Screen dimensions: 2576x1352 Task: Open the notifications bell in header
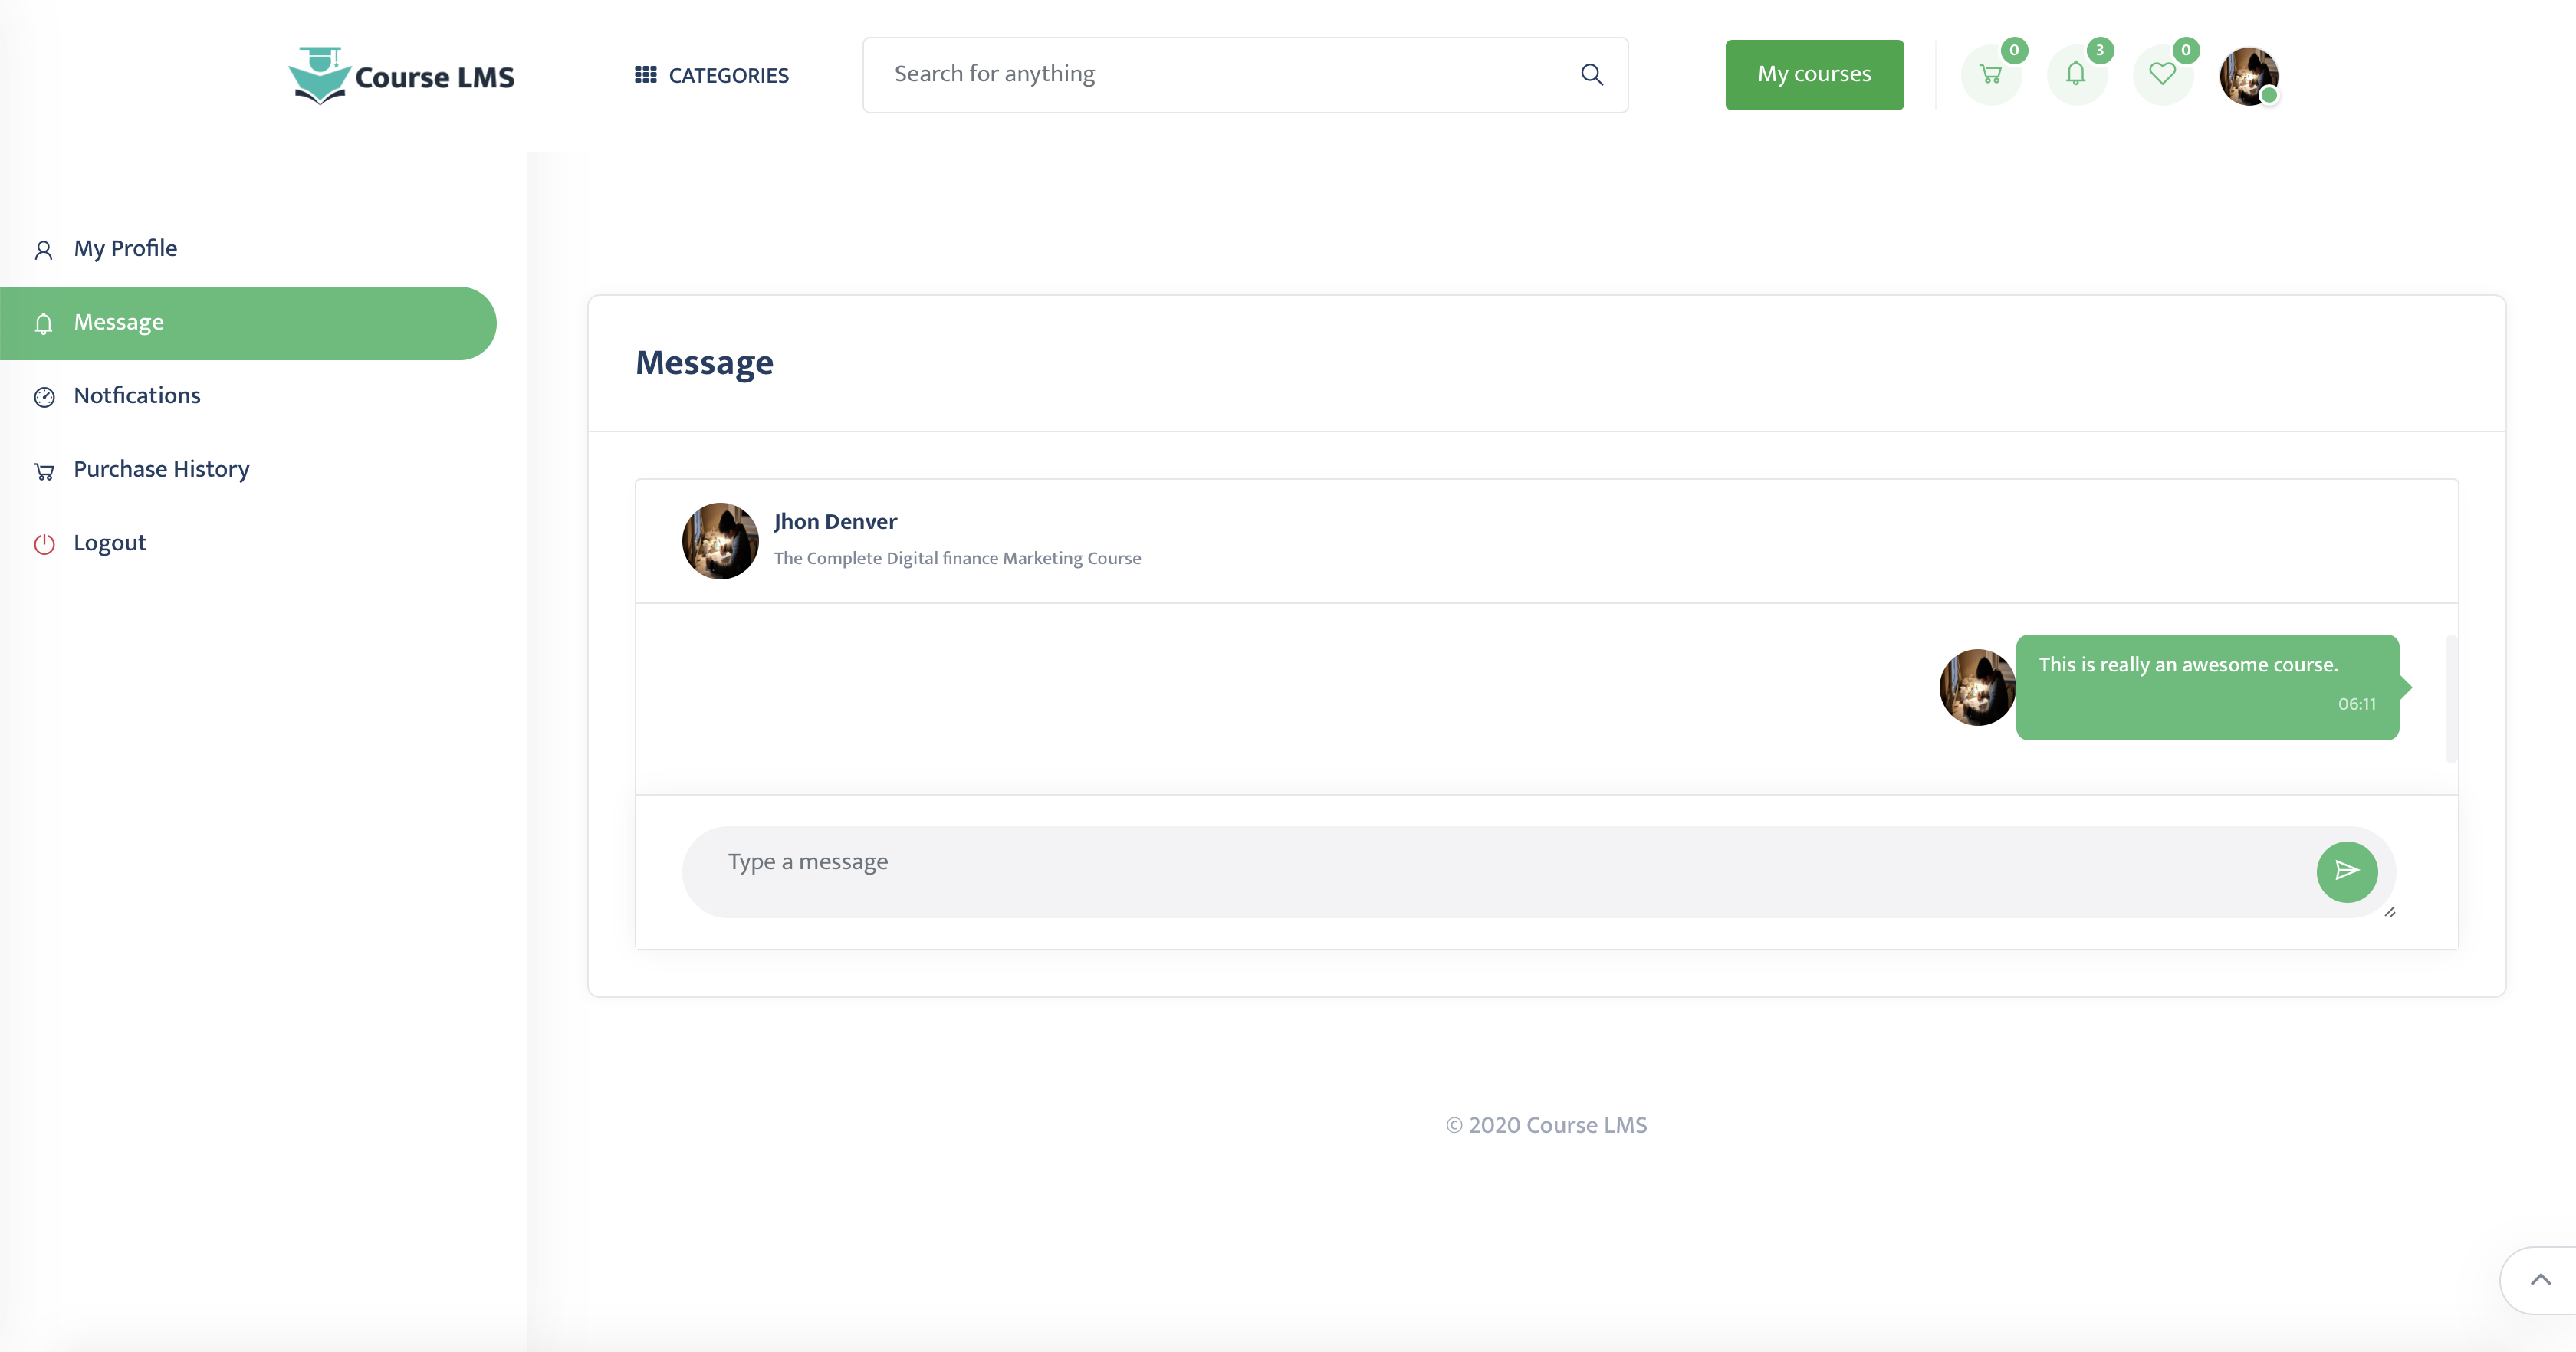[x=2076, y=75]
